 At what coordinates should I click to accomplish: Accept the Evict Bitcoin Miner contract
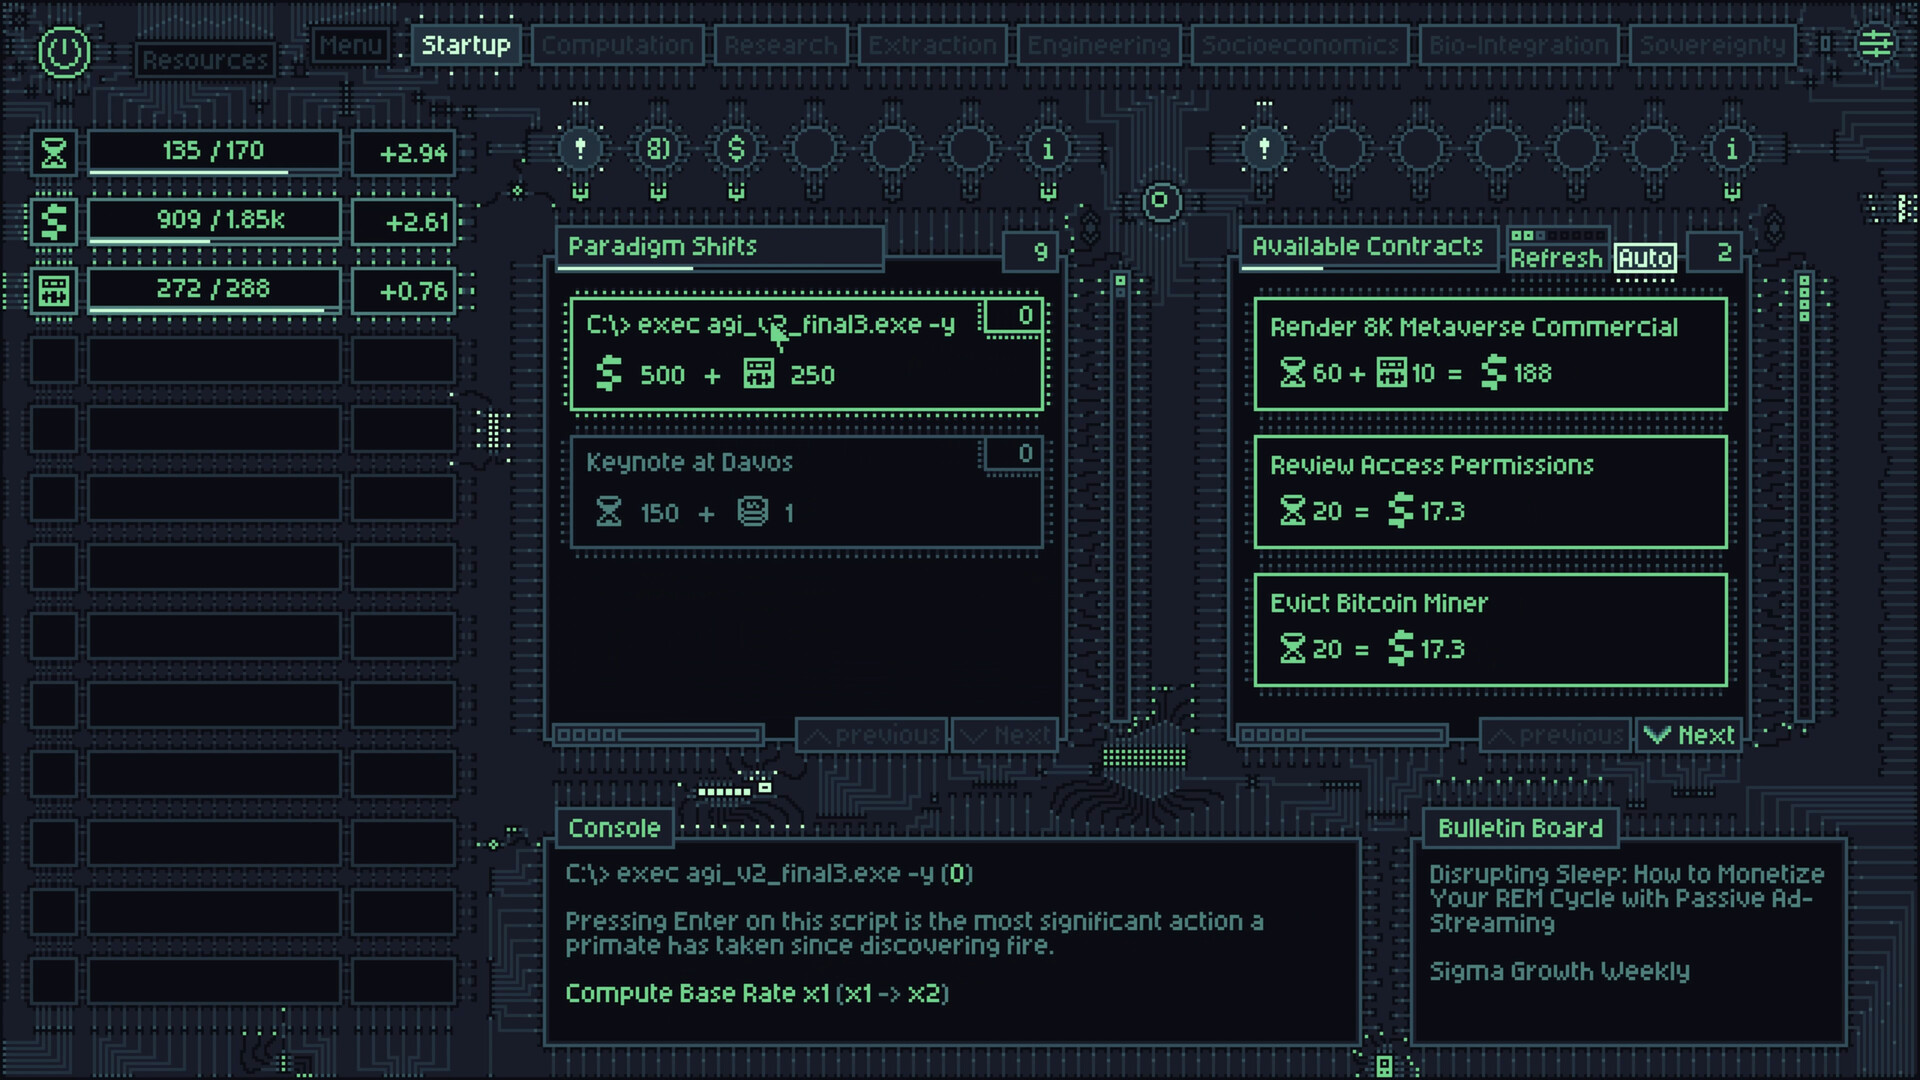[1490, 629]
